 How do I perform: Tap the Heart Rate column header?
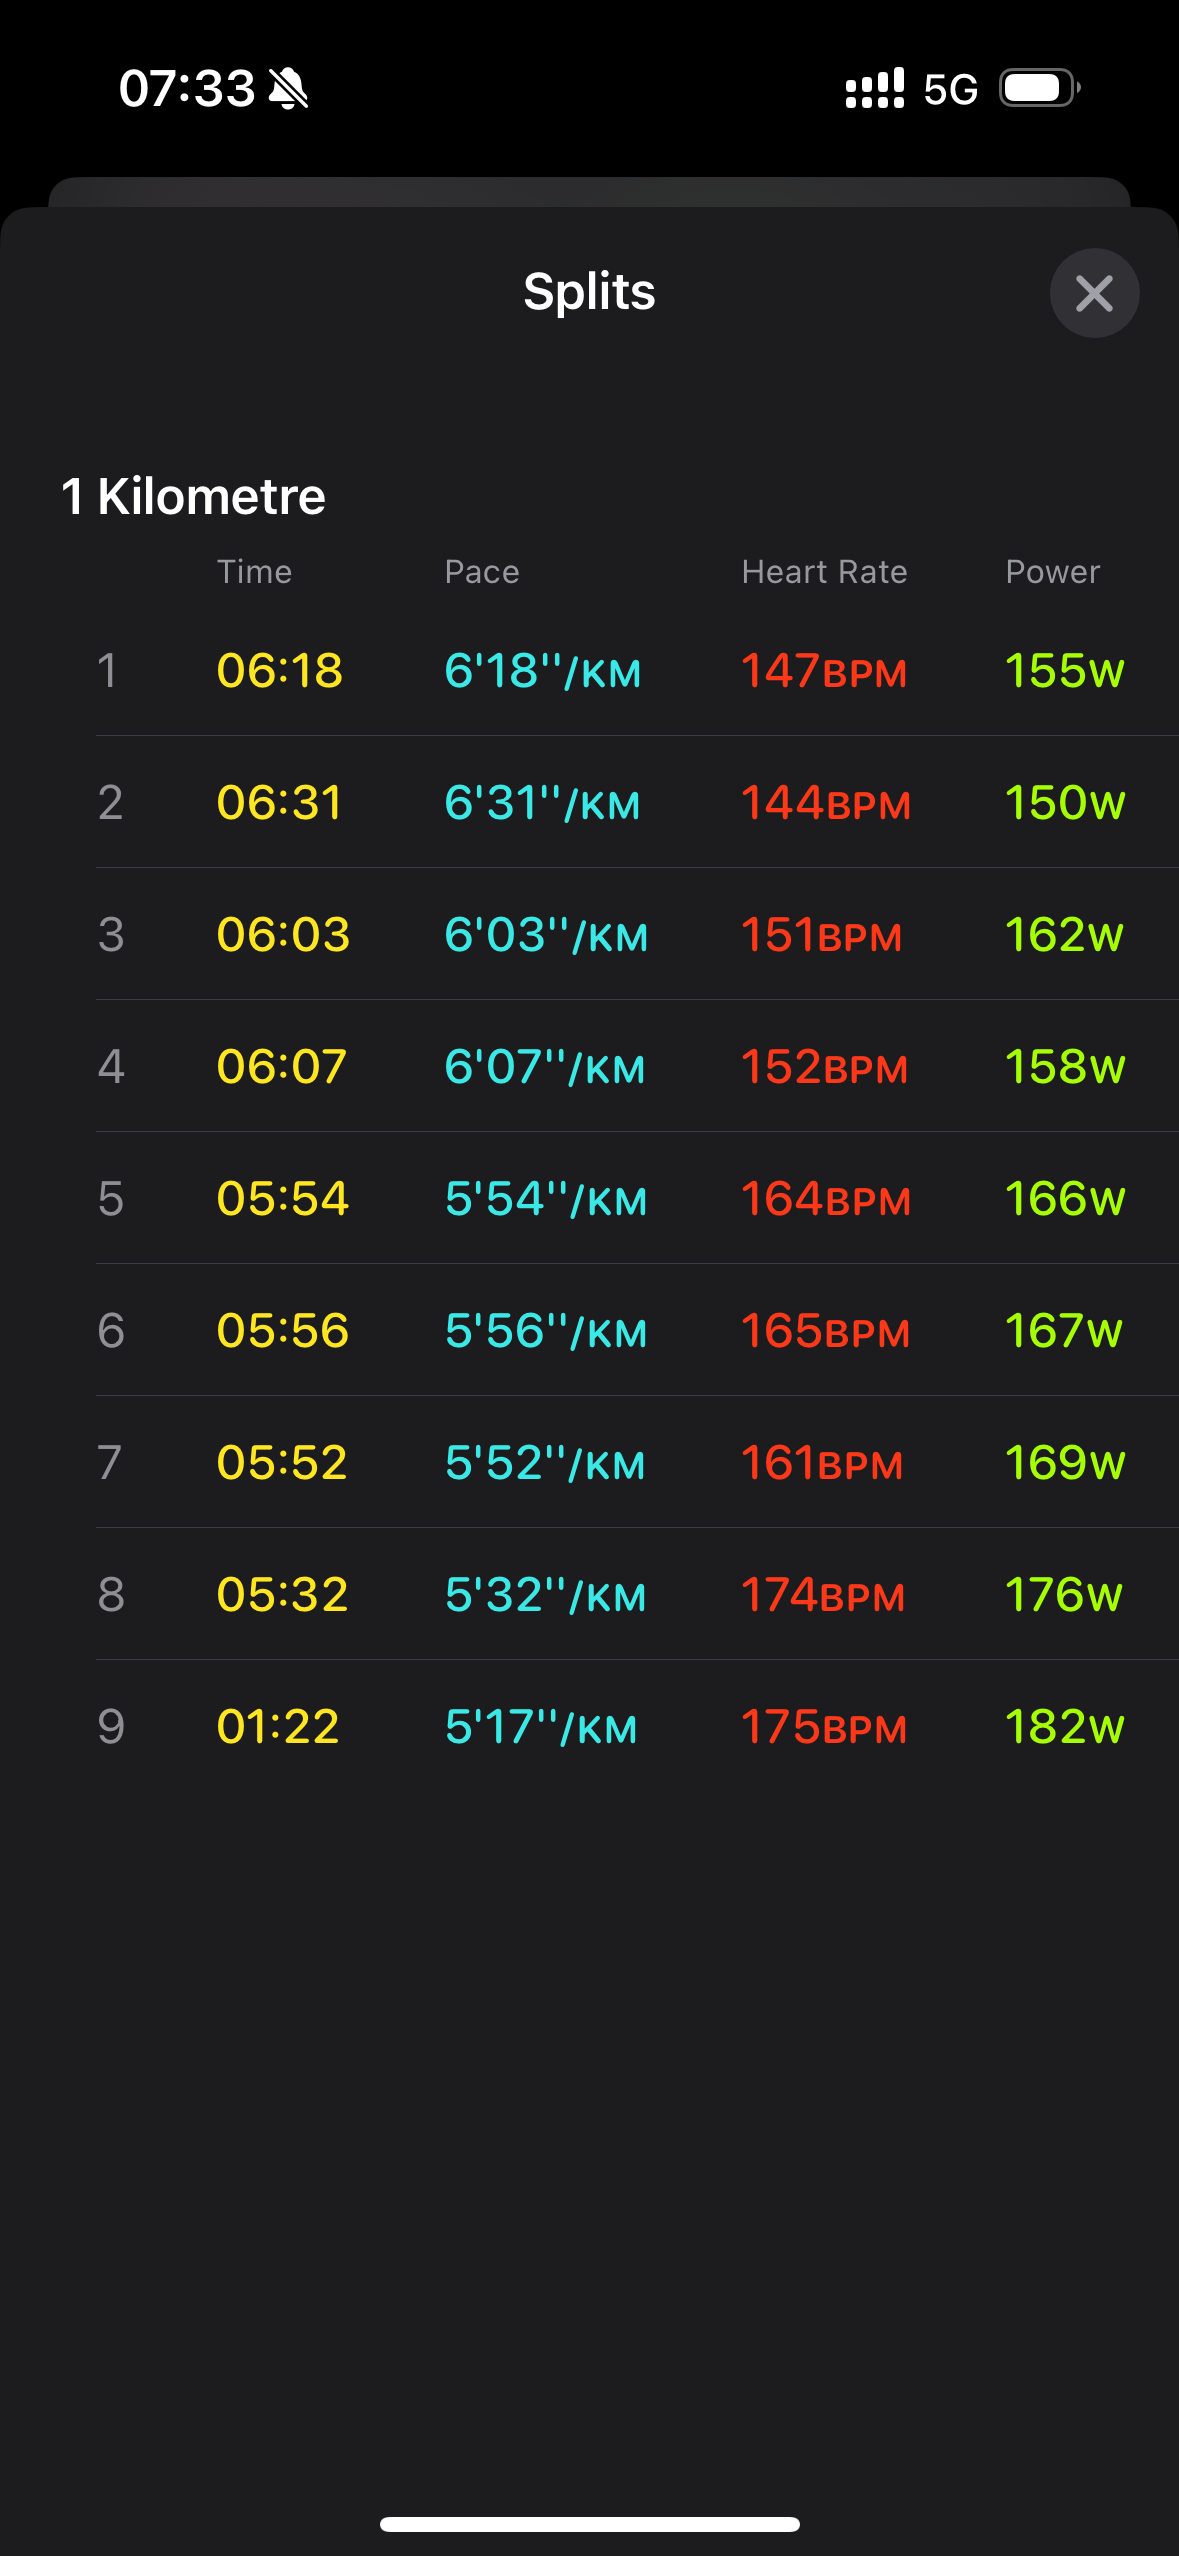coord(824,572)
